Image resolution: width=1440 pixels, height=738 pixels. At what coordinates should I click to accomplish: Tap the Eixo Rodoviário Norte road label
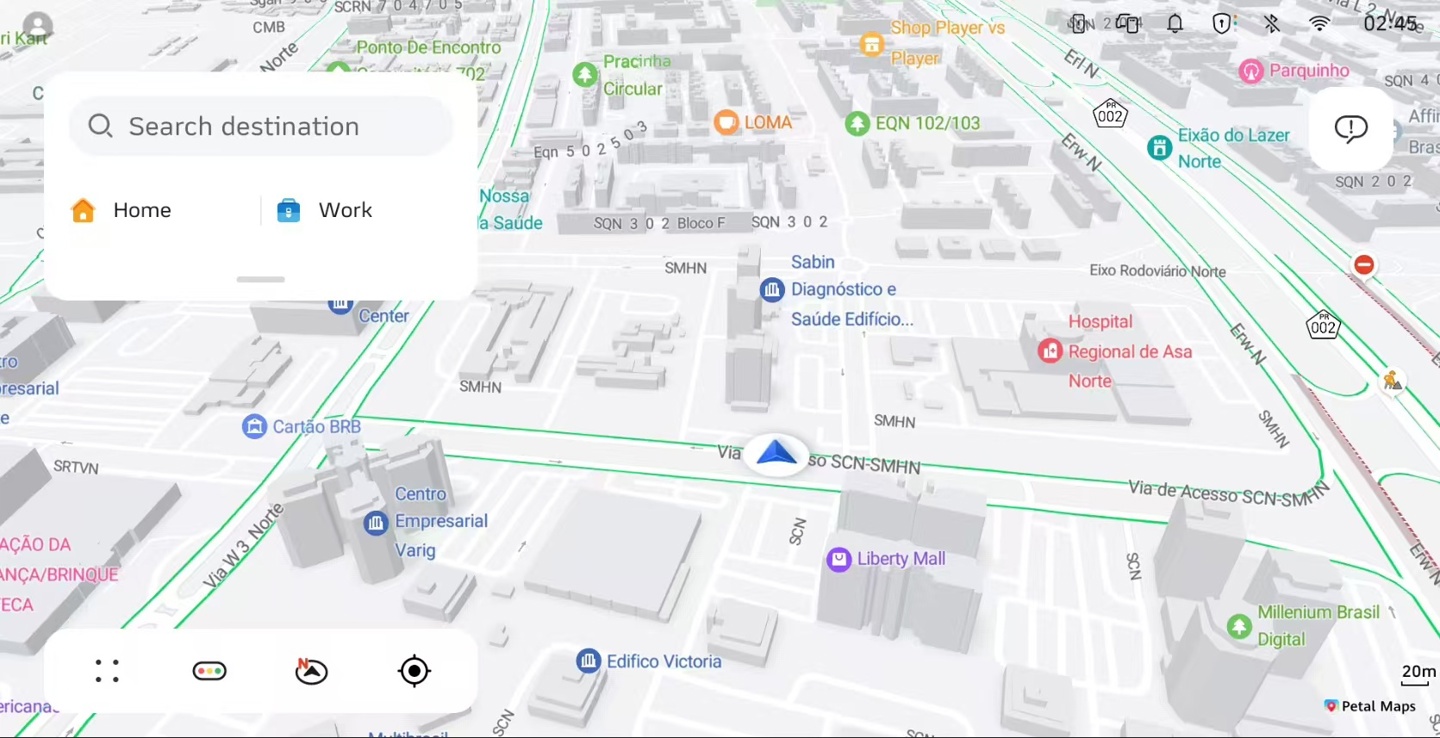tap(1157, 271)
